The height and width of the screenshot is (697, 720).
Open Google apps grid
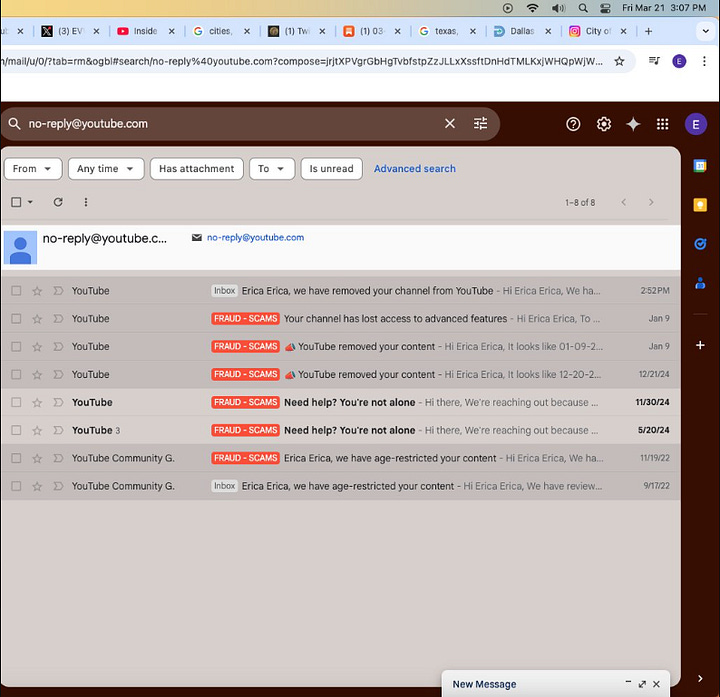[662, 124]
